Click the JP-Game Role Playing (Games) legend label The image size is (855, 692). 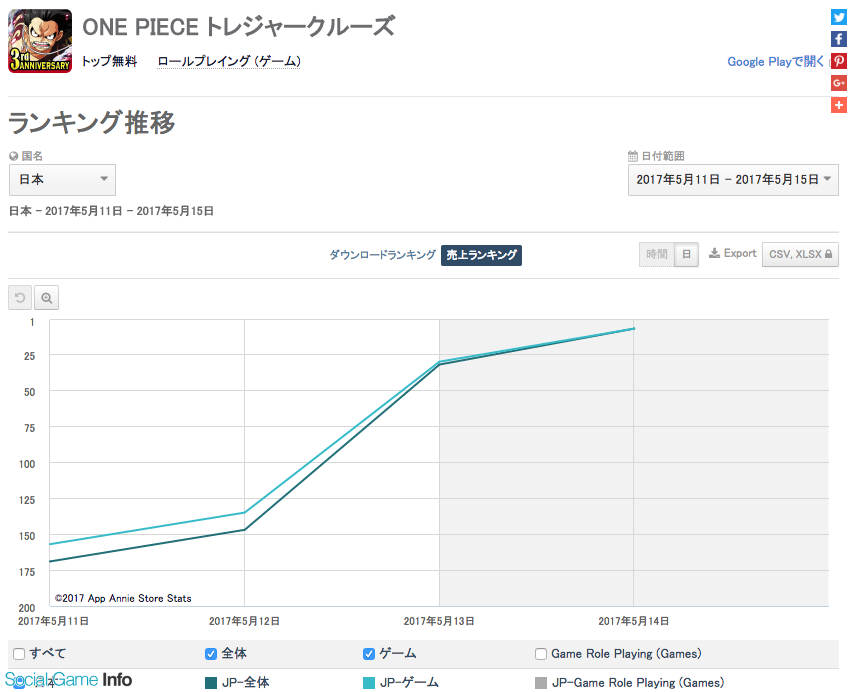pos(638,683)
